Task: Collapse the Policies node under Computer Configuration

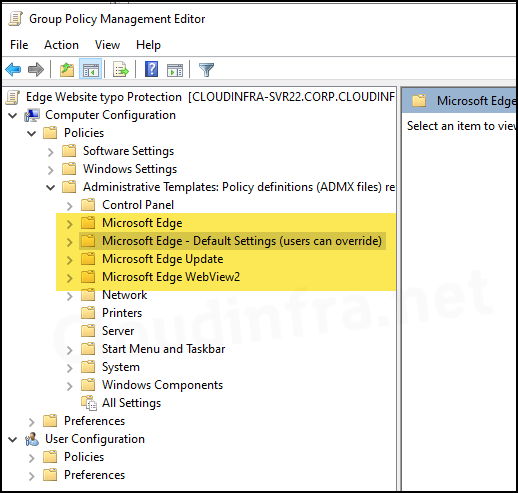Action: (32, 134)
